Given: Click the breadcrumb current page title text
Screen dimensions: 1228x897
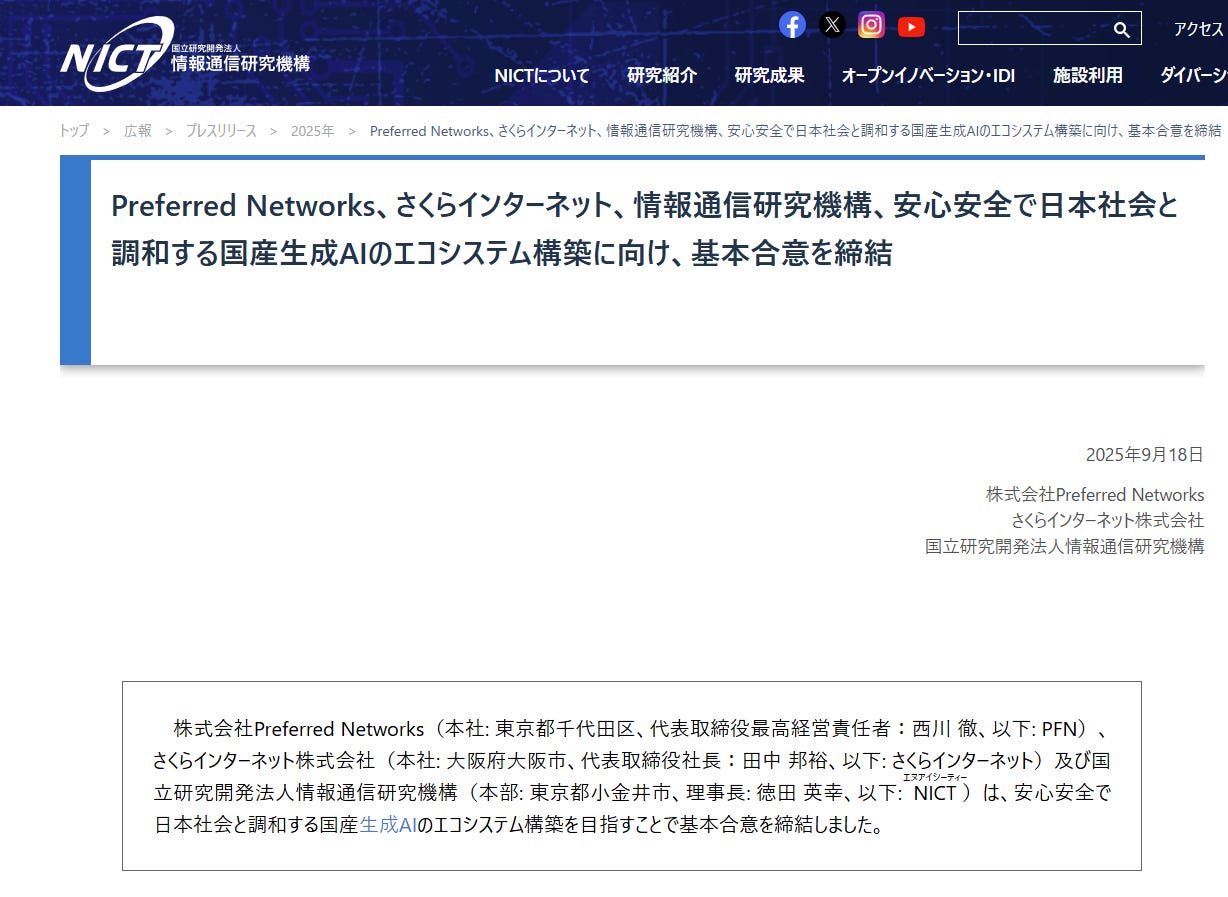Looking at the screenshot, I should (x=795, y=131).
